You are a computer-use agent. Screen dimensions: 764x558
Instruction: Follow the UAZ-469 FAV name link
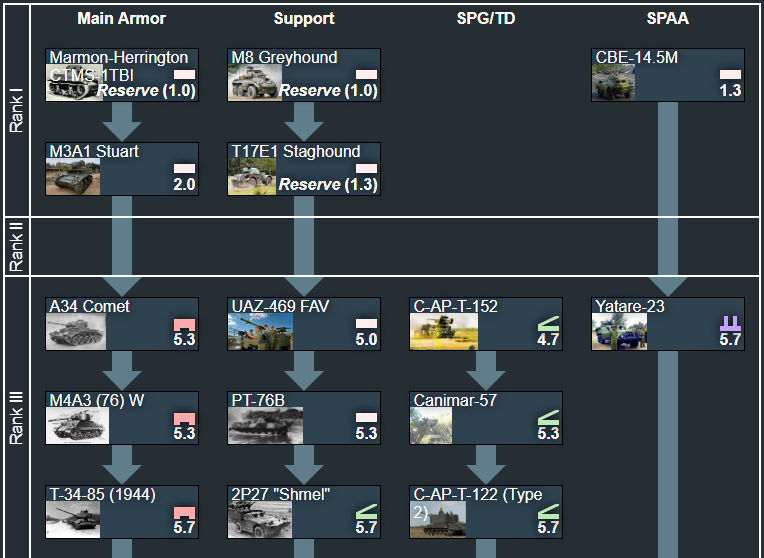pos(280,307)
